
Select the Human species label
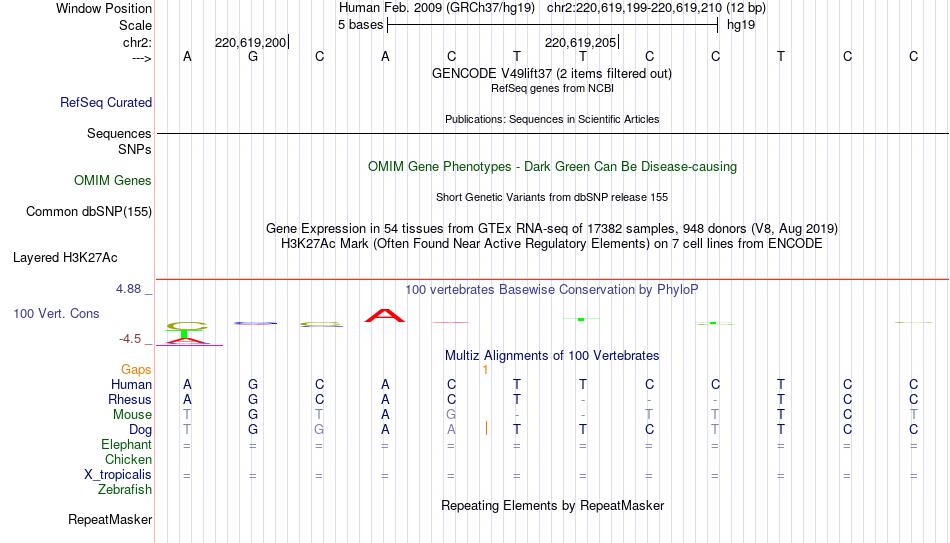click(x=131, y=384)
